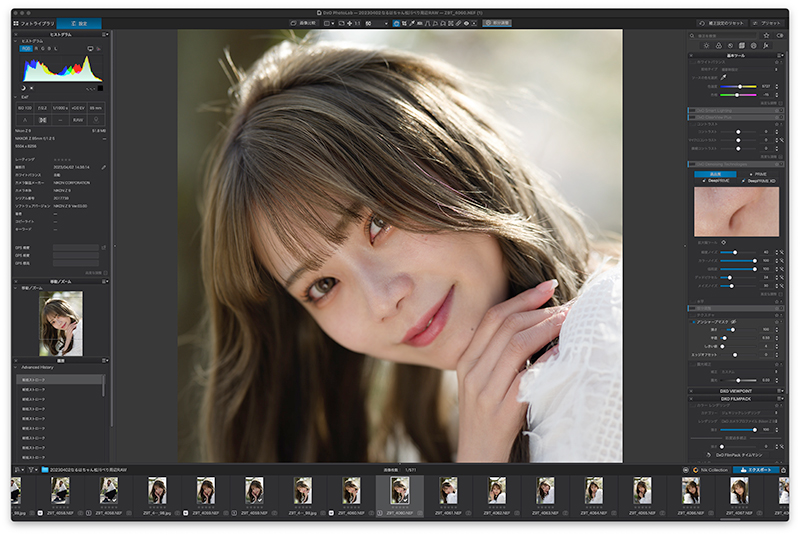This screenshot has height=535, width=800.
Task: Open the histogram palette menu
Action: [x=105, y=34]
